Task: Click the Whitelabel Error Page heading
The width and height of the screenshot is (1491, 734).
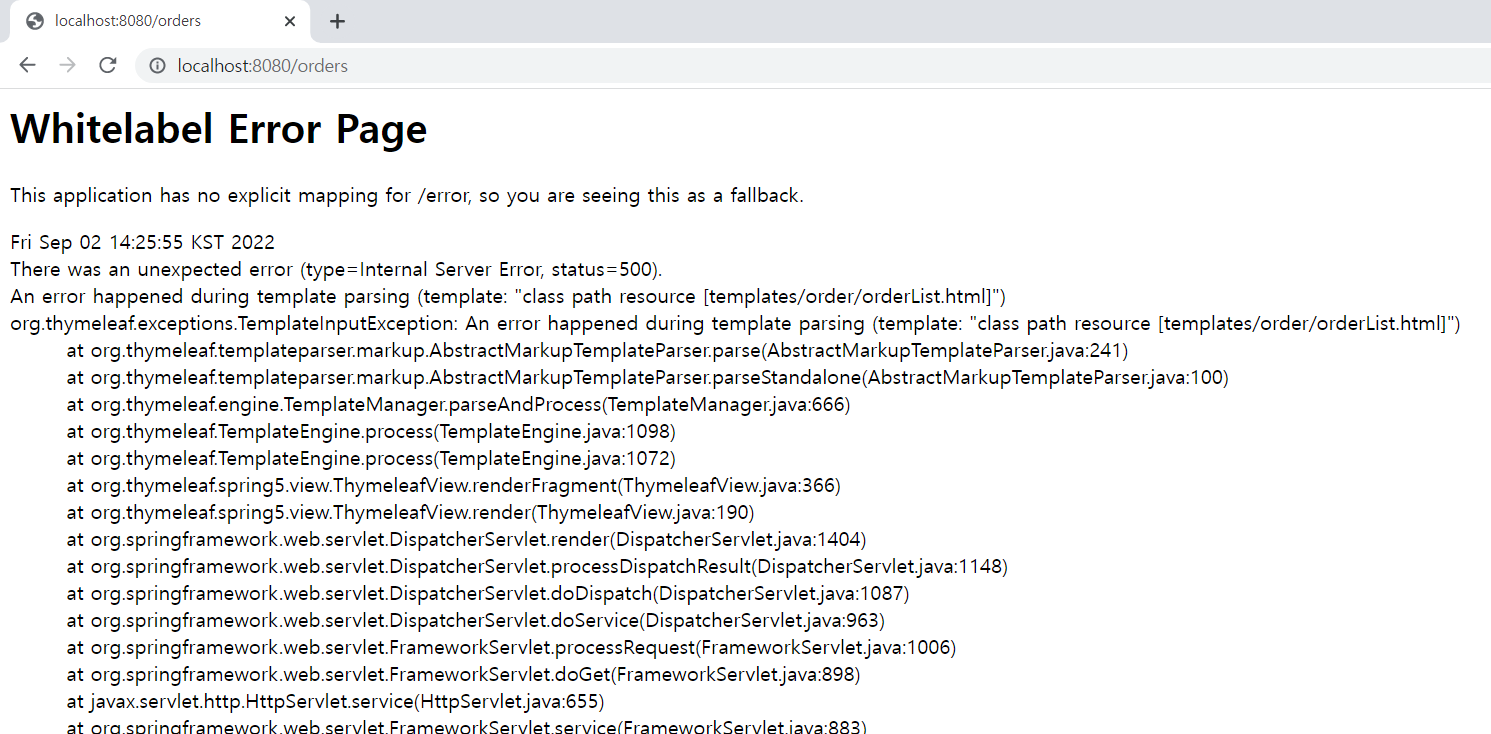Action: tap(219, 130)
